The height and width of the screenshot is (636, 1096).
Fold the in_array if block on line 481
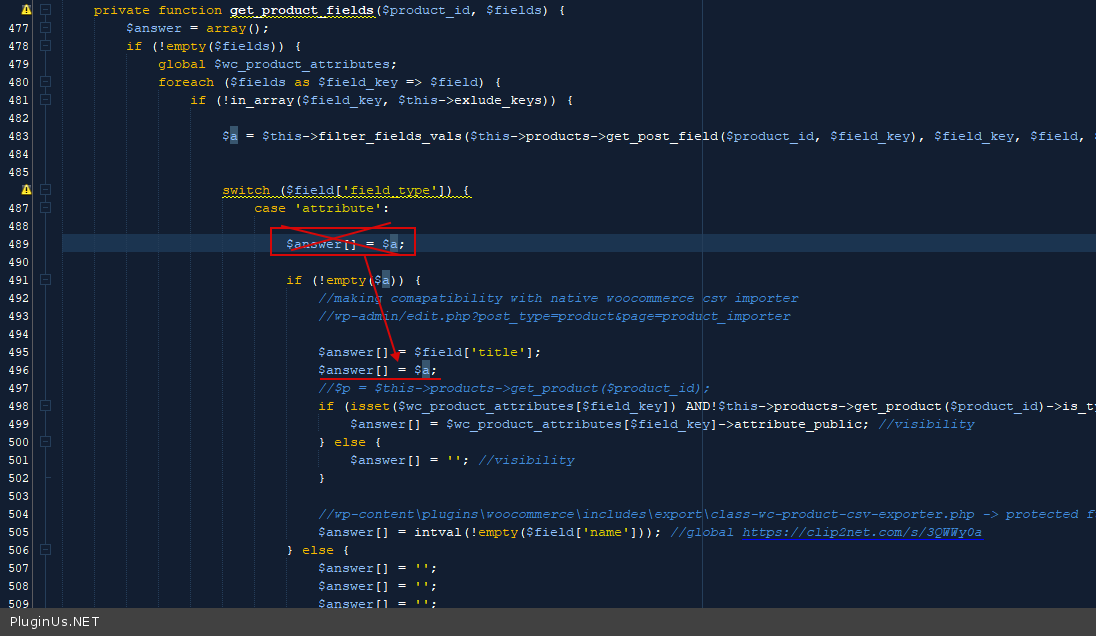pyautogui.click(x=45, y=100)
